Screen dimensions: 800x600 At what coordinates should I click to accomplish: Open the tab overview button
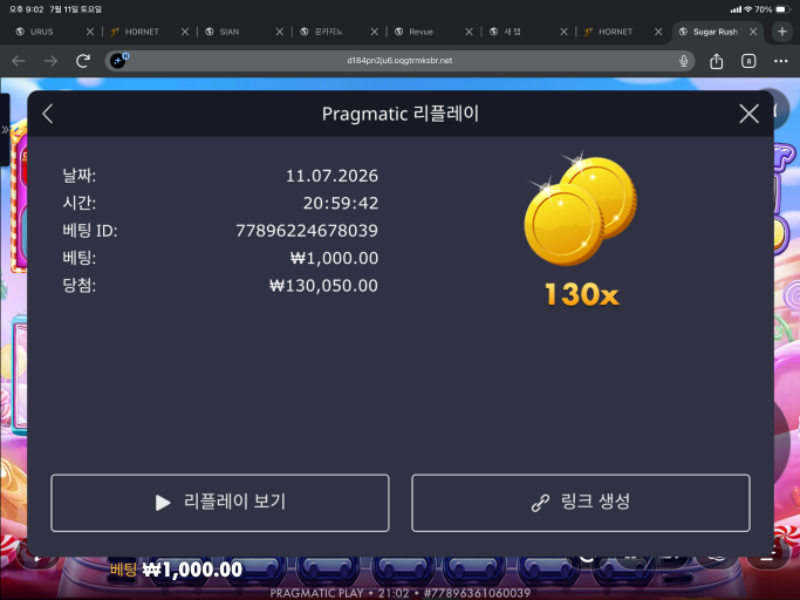tap(748, 61)
